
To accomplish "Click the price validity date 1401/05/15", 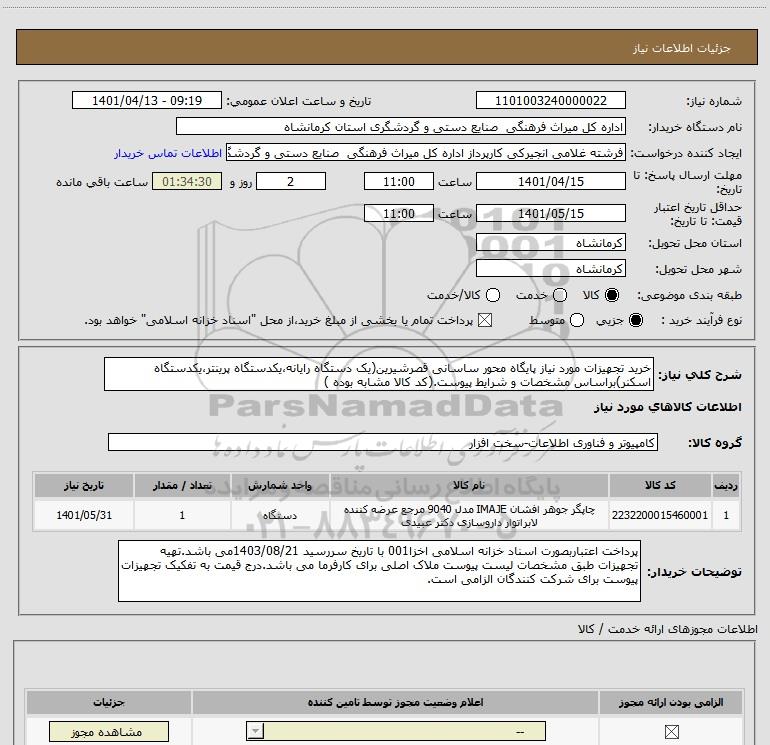I will (550, 213).
